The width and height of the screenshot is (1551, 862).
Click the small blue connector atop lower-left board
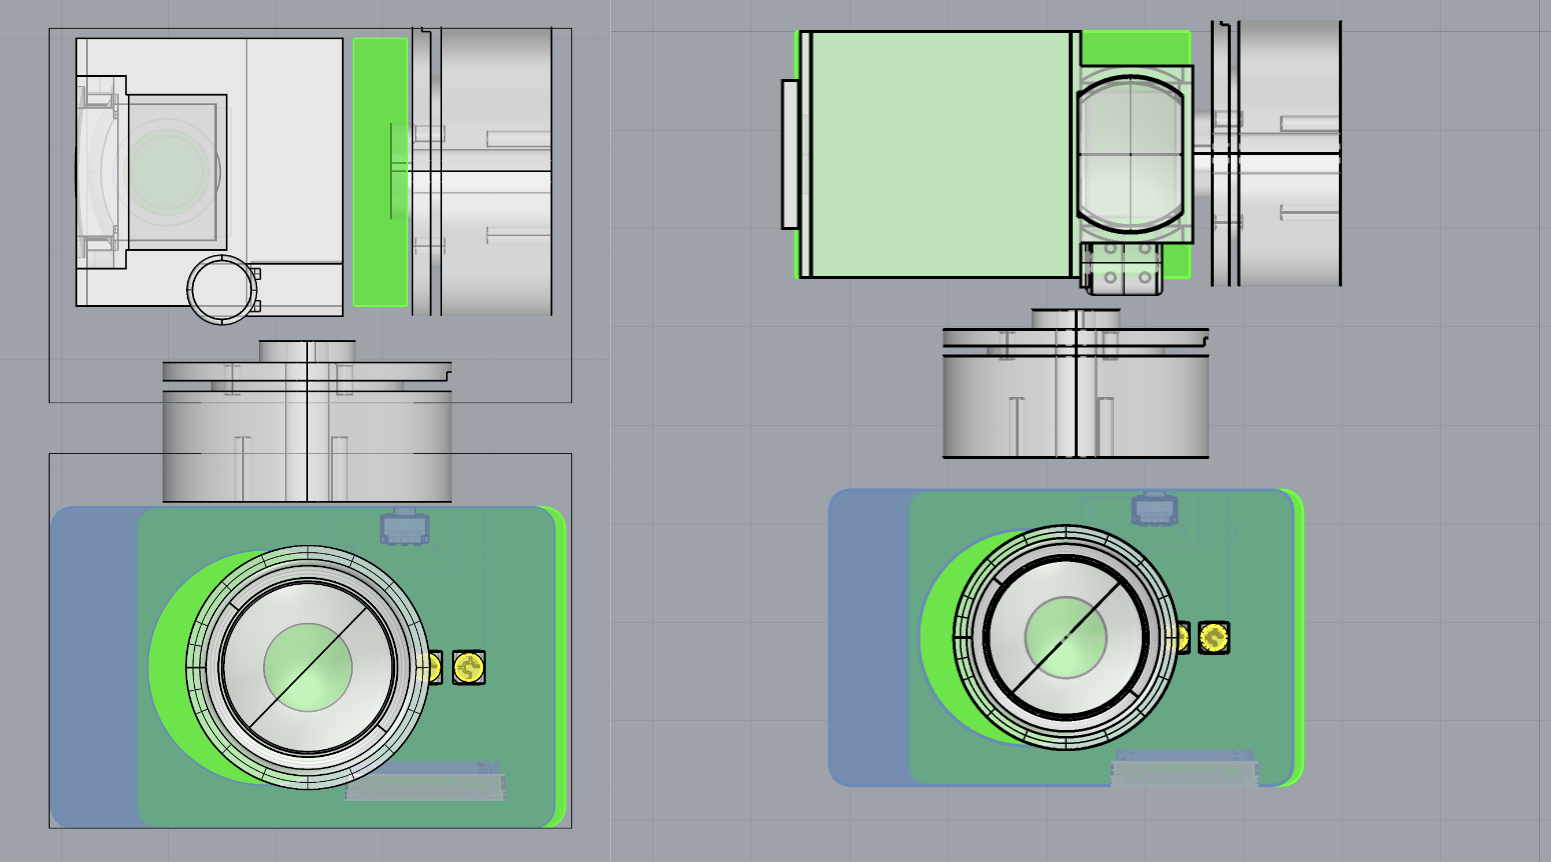click(404, 527)
